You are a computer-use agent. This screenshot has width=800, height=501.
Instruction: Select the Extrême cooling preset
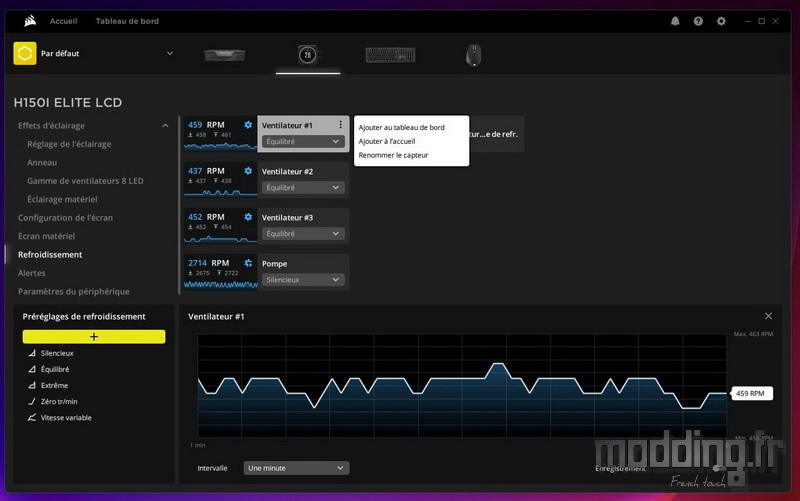tap(54, 385)
